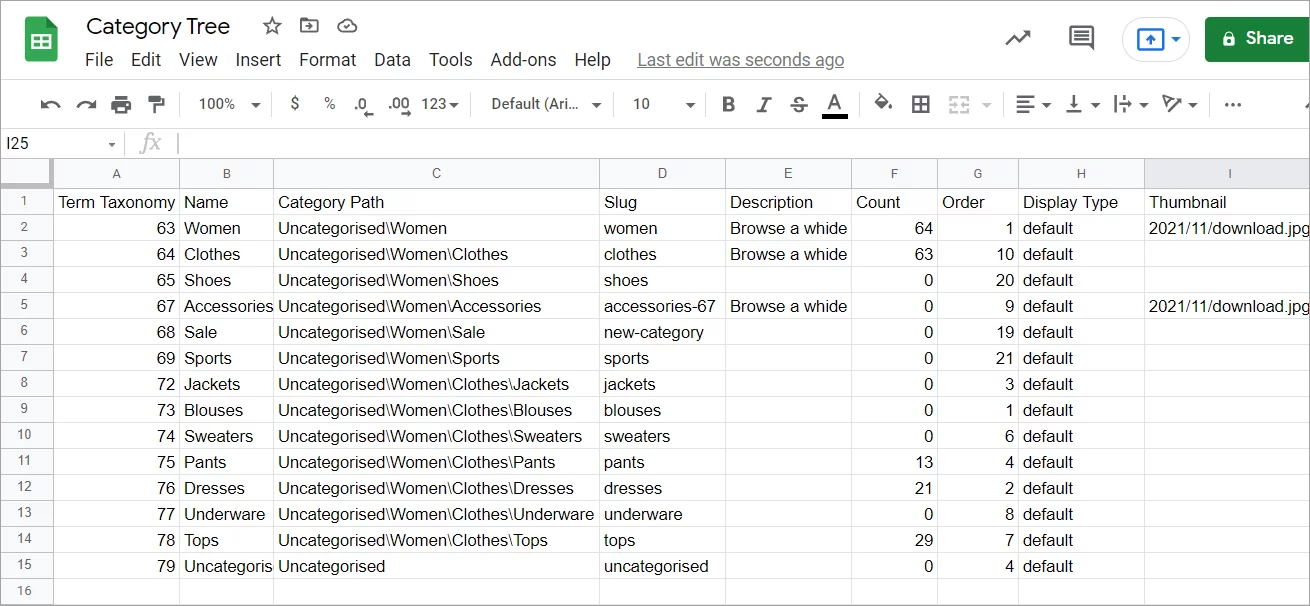Open the Text color picker
Screen dimensions: 1310x606
click(834, 104)
